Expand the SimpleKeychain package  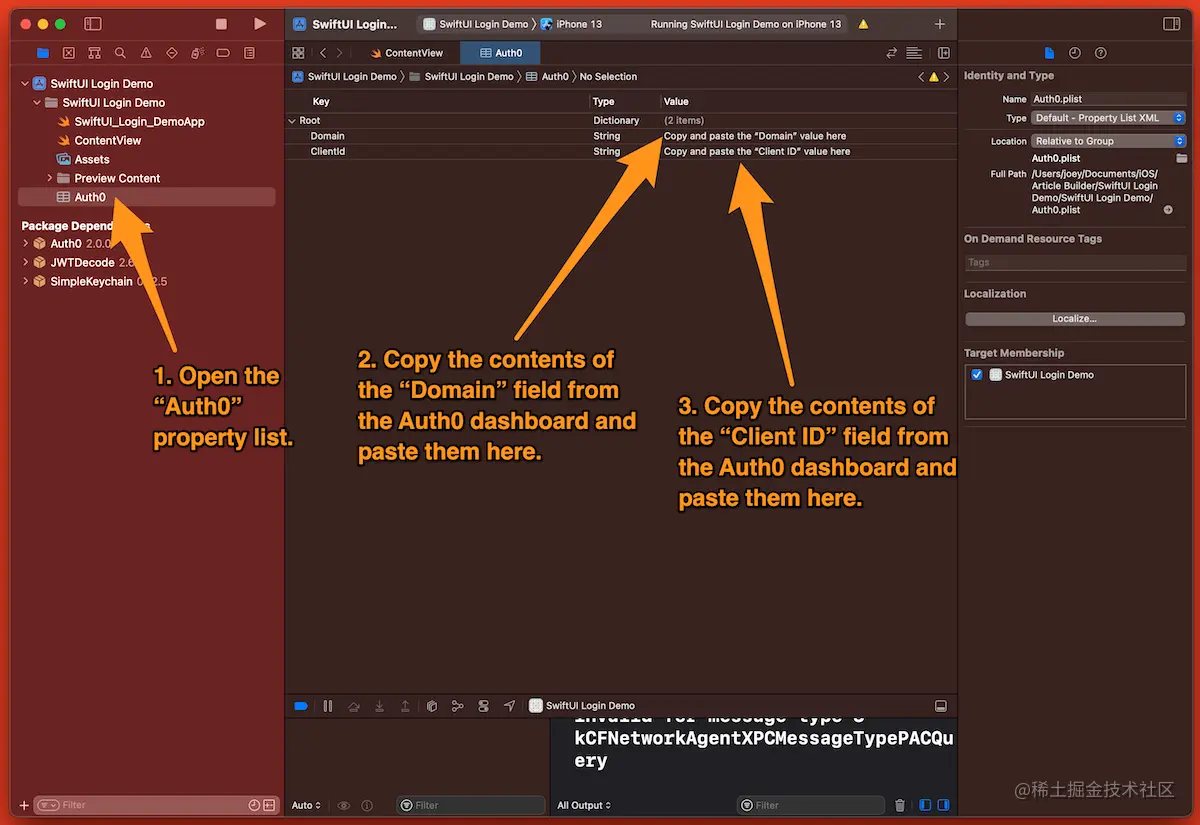pos(25,281)
